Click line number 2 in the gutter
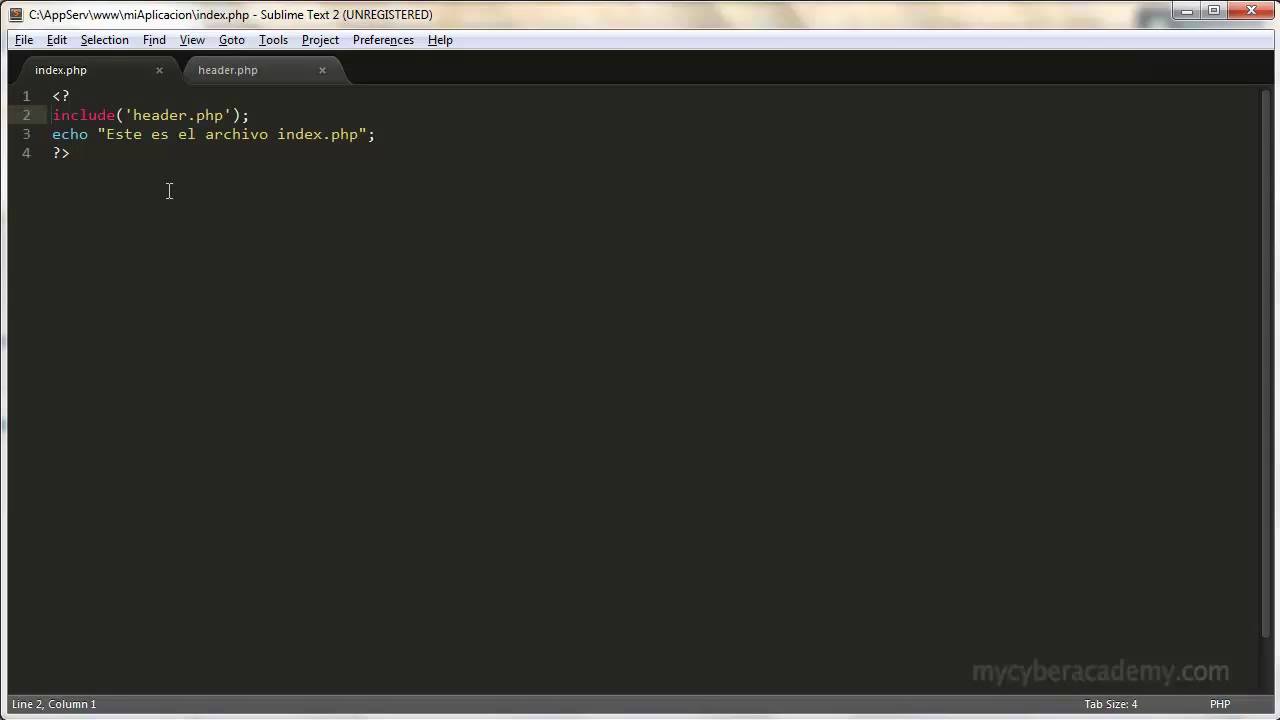 coord(26,115)
